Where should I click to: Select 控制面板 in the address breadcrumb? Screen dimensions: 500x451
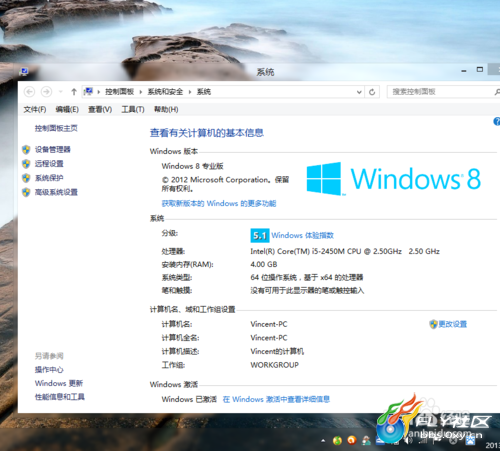coord(119,92)
